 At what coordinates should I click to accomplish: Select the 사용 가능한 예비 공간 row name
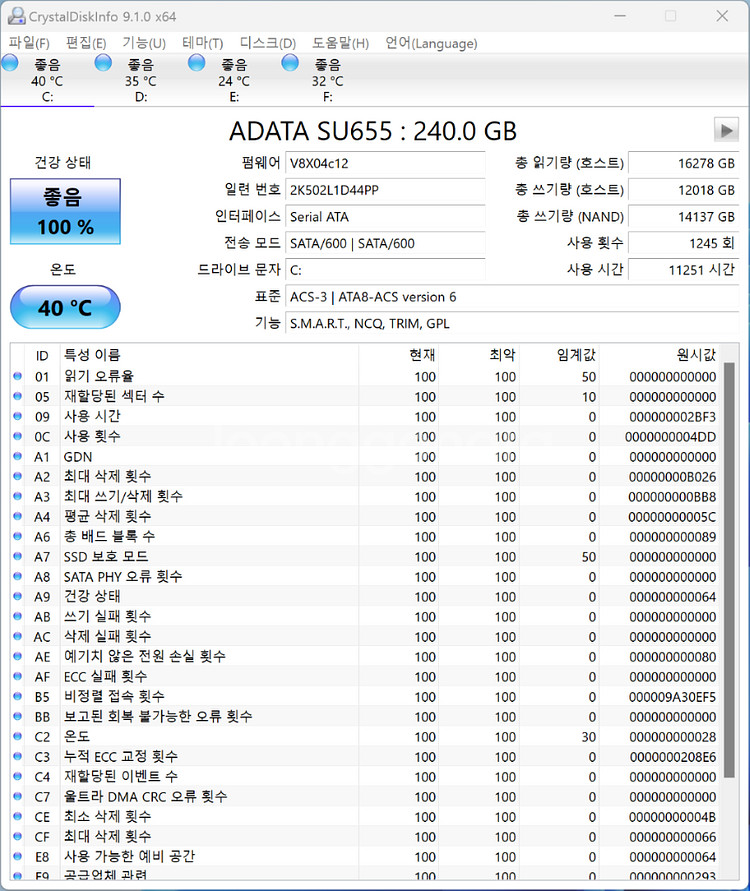(x=130, y=856)
